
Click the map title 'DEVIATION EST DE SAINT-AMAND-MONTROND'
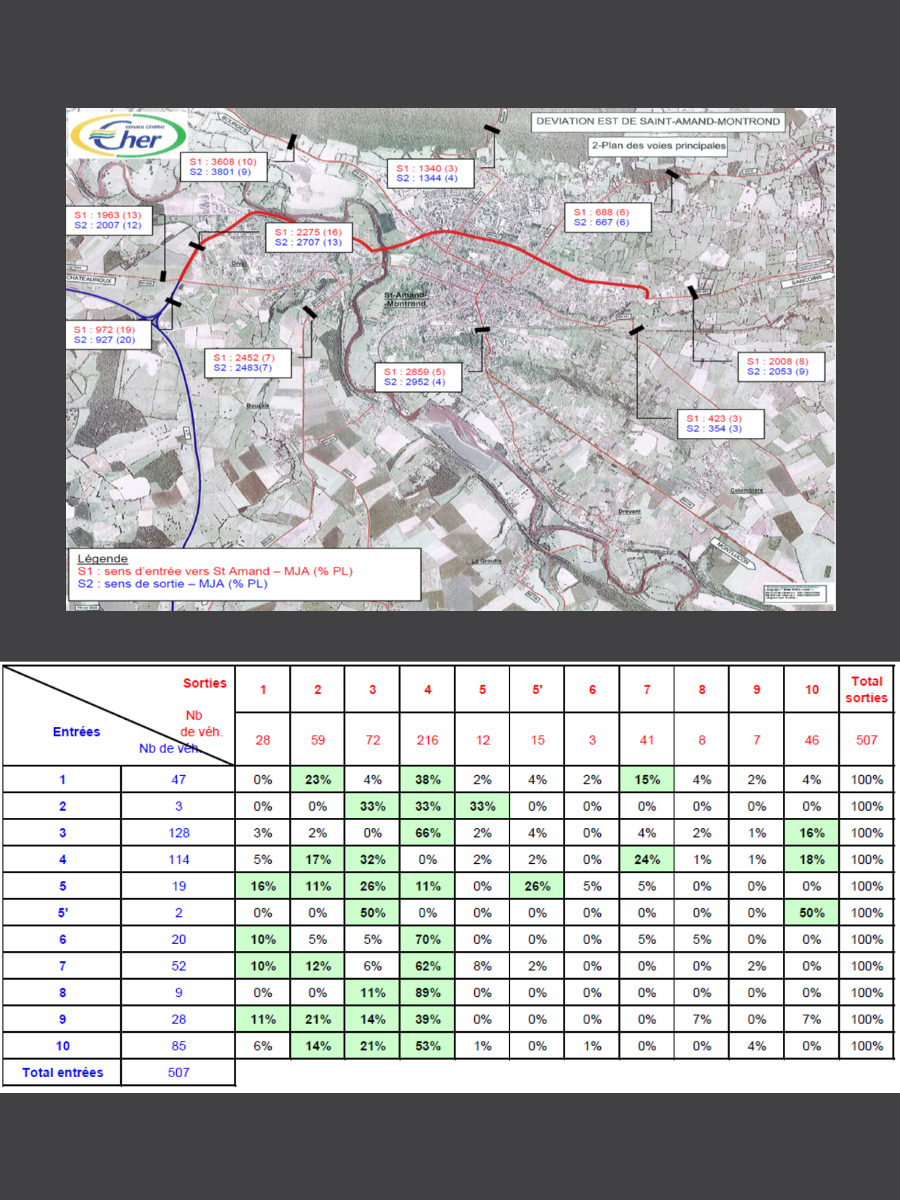658,121
